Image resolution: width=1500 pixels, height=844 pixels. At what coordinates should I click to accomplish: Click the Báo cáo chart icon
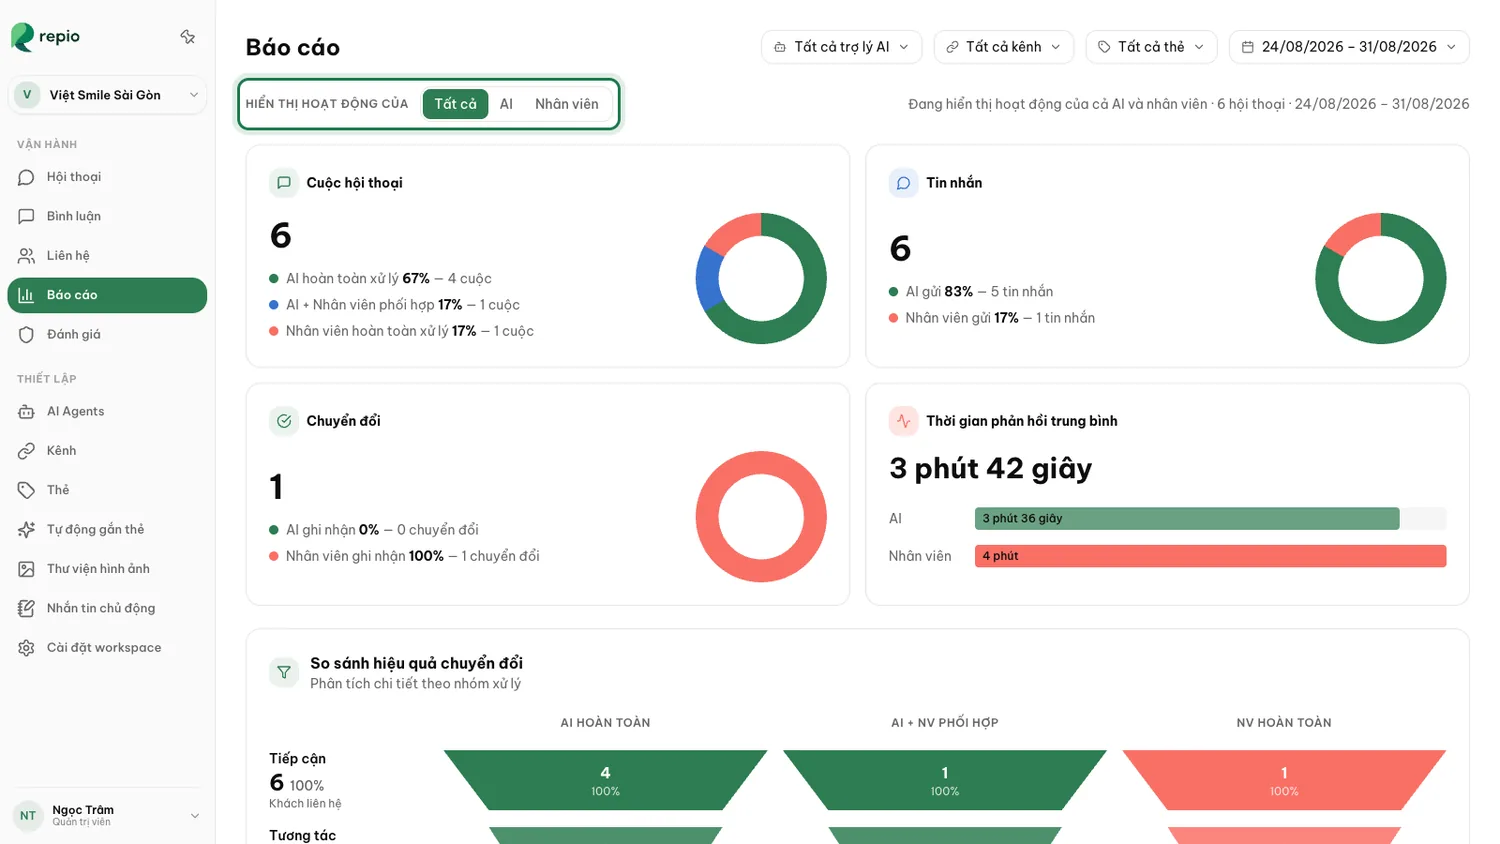pos(26,295)
